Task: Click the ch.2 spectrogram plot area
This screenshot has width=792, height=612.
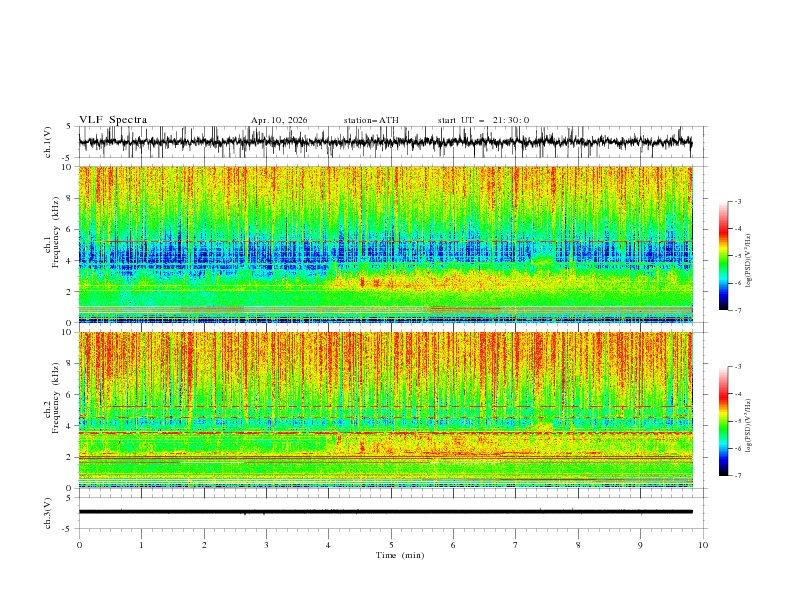Action: [385, 410]
